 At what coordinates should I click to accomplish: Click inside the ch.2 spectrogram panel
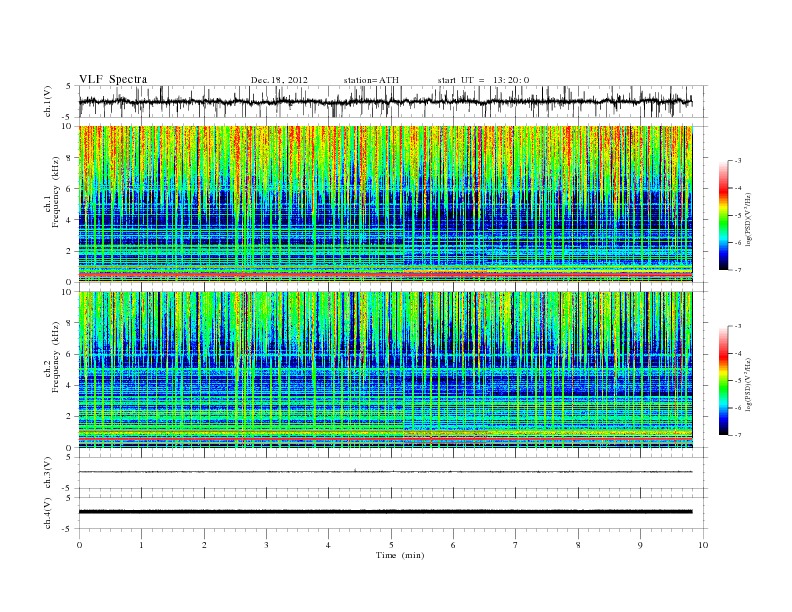[386, 370]
